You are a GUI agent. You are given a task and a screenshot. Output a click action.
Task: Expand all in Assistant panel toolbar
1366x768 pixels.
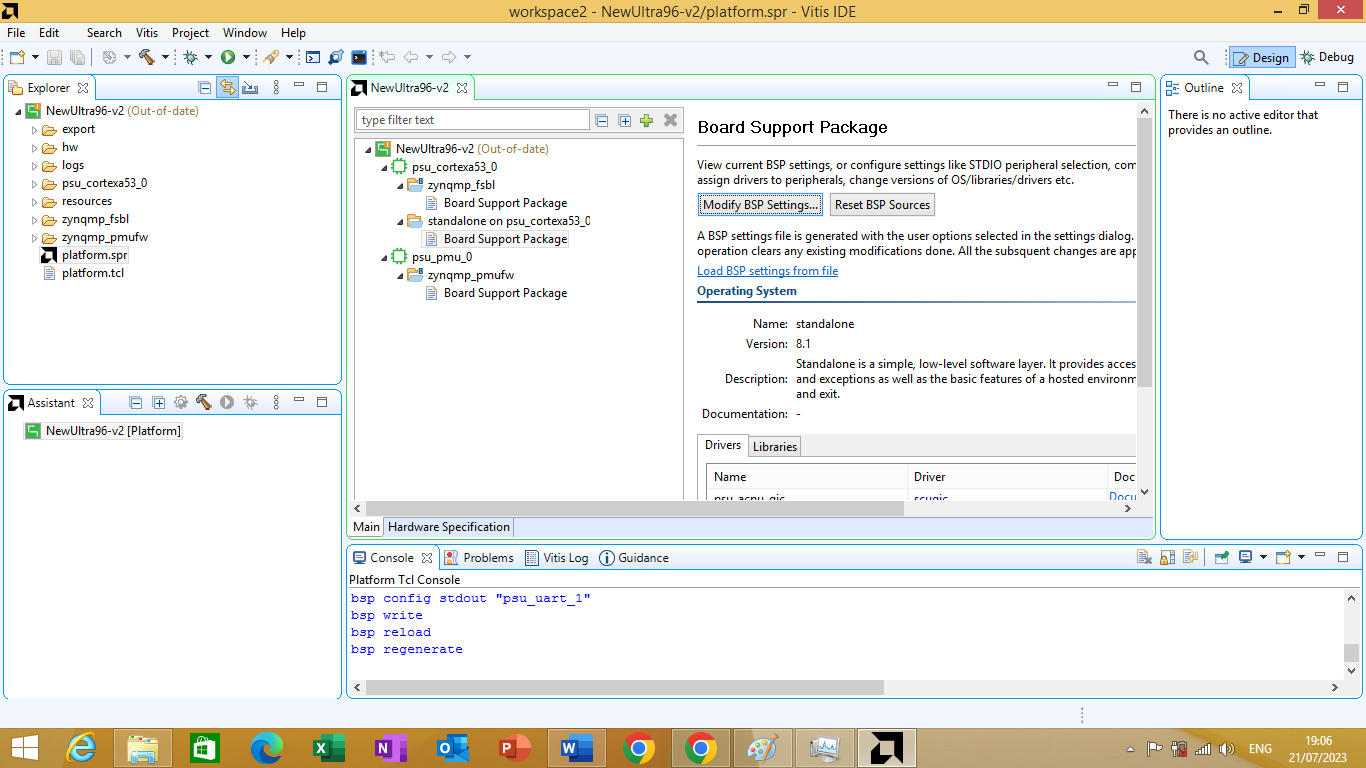158,403
